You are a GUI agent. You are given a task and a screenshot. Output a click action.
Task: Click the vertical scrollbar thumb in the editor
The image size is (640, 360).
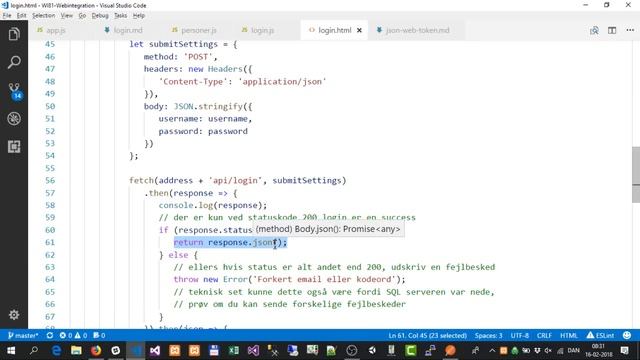coord(636,174)
